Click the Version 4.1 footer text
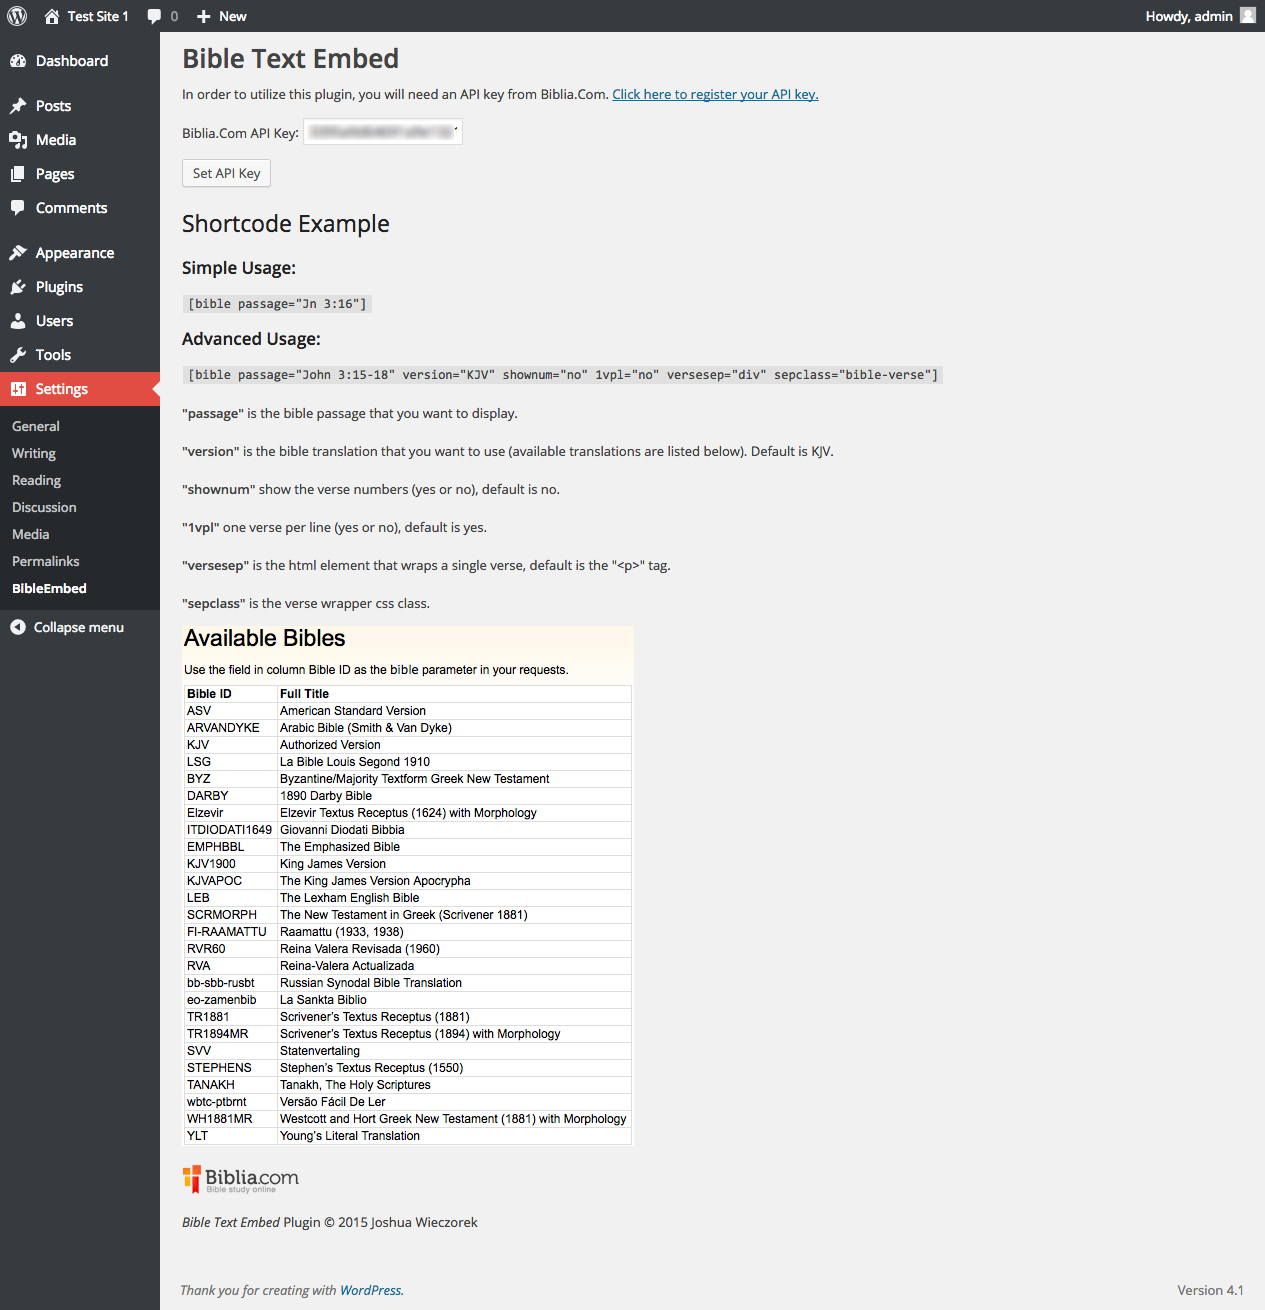 pos(1210,1290)
